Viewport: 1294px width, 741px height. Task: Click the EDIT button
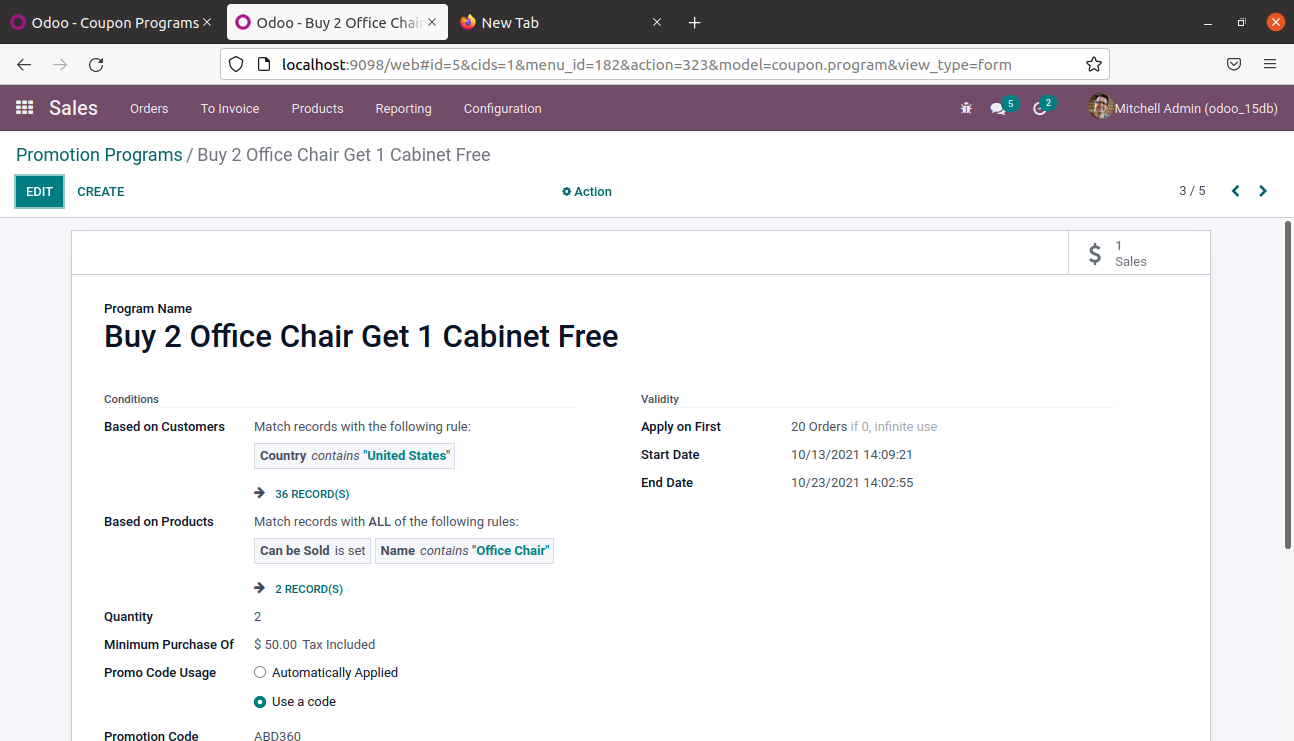39,192
